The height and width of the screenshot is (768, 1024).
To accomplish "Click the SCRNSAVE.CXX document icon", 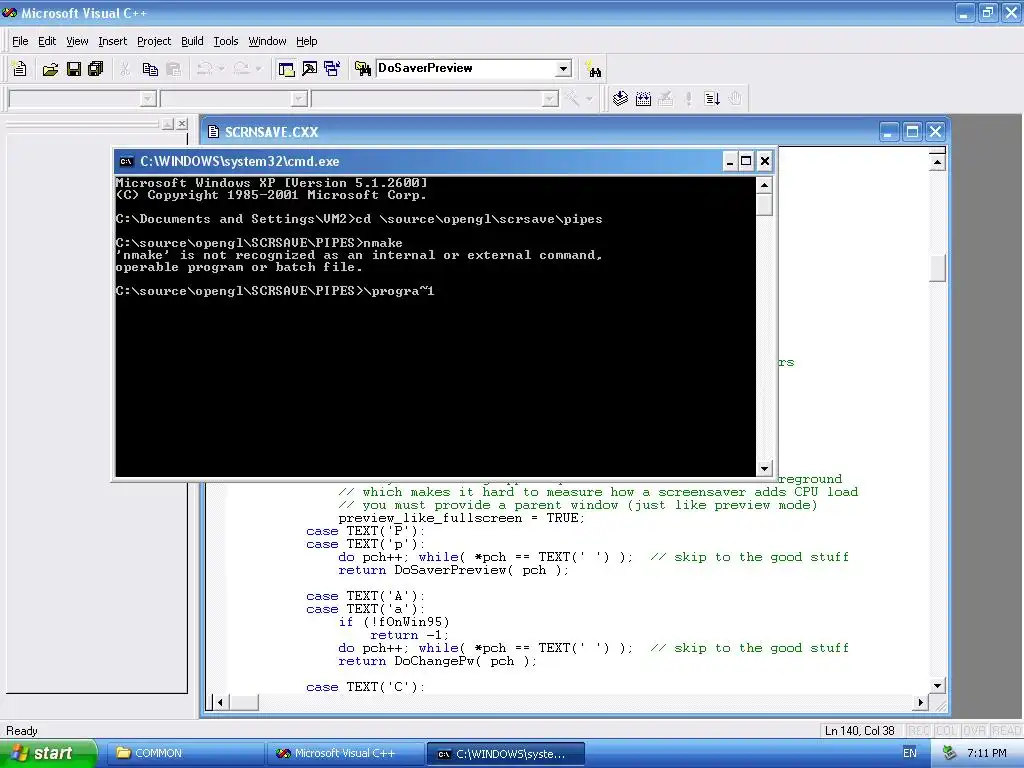I will (213, 132).
